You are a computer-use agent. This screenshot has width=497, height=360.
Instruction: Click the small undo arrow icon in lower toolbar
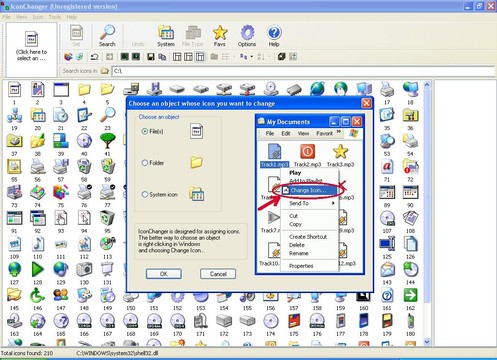pos(94,57)
